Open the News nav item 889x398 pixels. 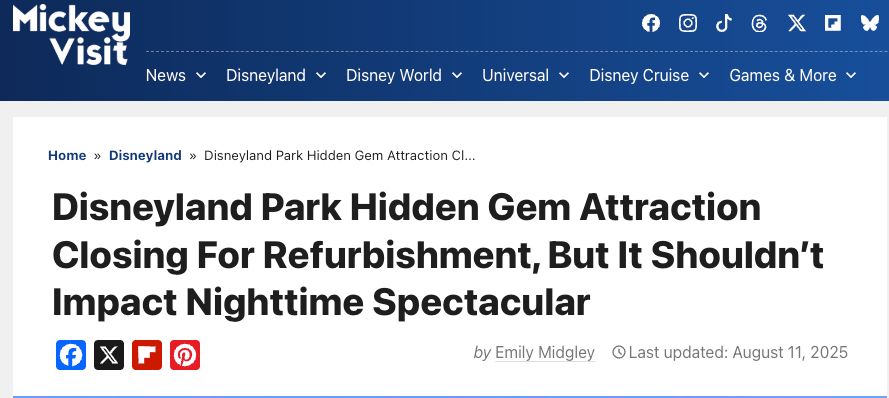[166, 75]
